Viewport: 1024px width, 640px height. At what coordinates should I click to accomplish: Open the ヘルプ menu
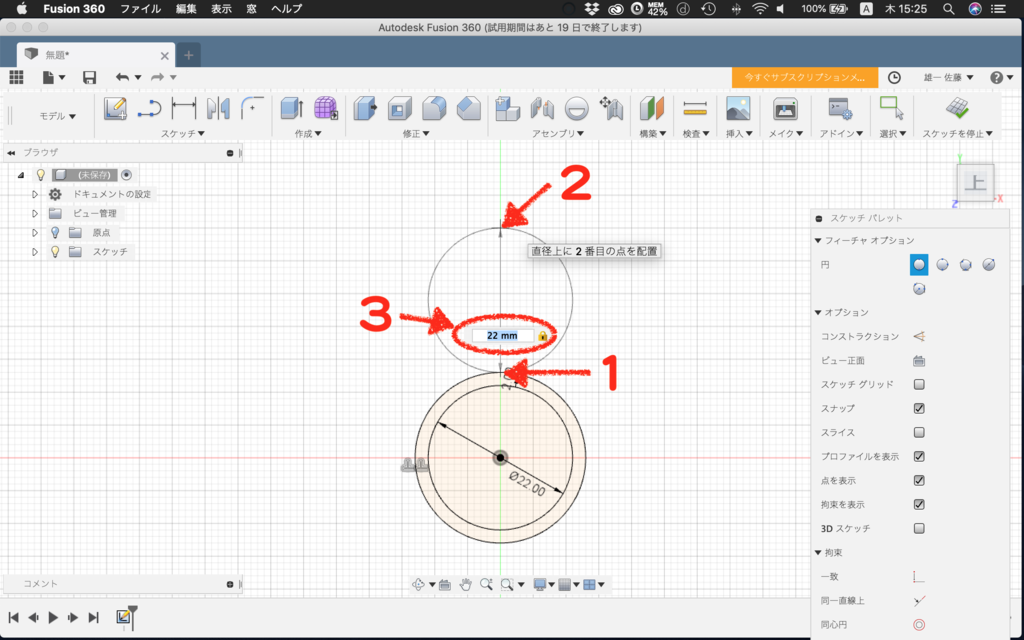point(287,8)
